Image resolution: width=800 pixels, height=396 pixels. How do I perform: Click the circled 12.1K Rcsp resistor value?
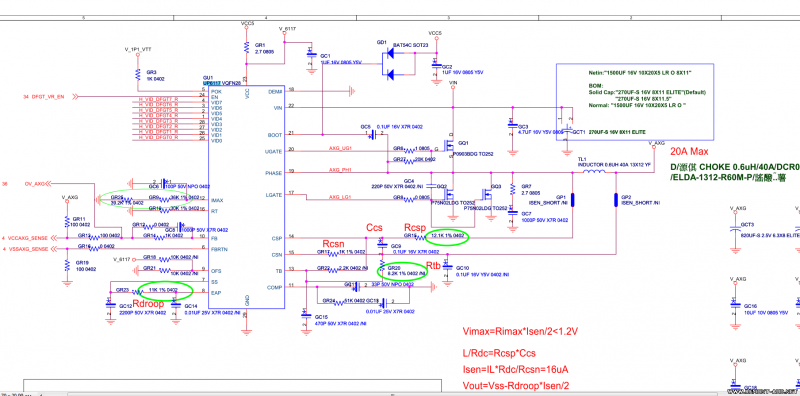(x=447, y=236)
